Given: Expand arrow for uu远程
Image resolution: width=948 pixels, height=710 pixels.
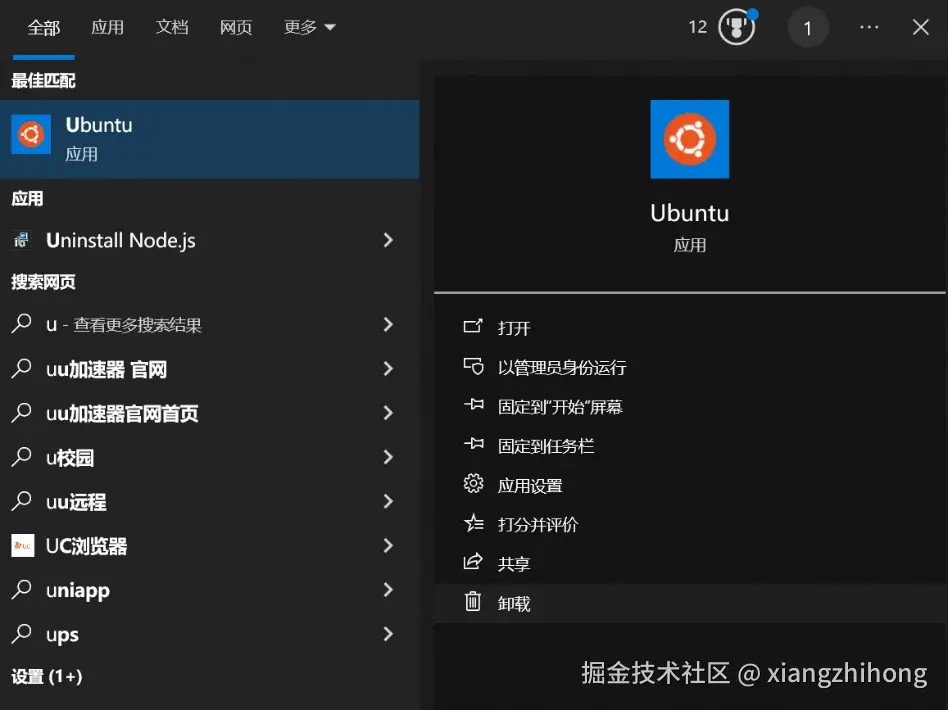Looking at the screenshot, I should (388, 501).
